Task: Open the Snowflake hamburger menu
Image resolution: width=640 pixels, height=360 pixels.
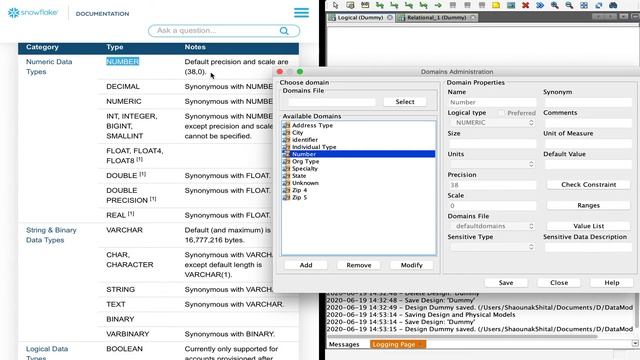Action: [x=301, y=13]
